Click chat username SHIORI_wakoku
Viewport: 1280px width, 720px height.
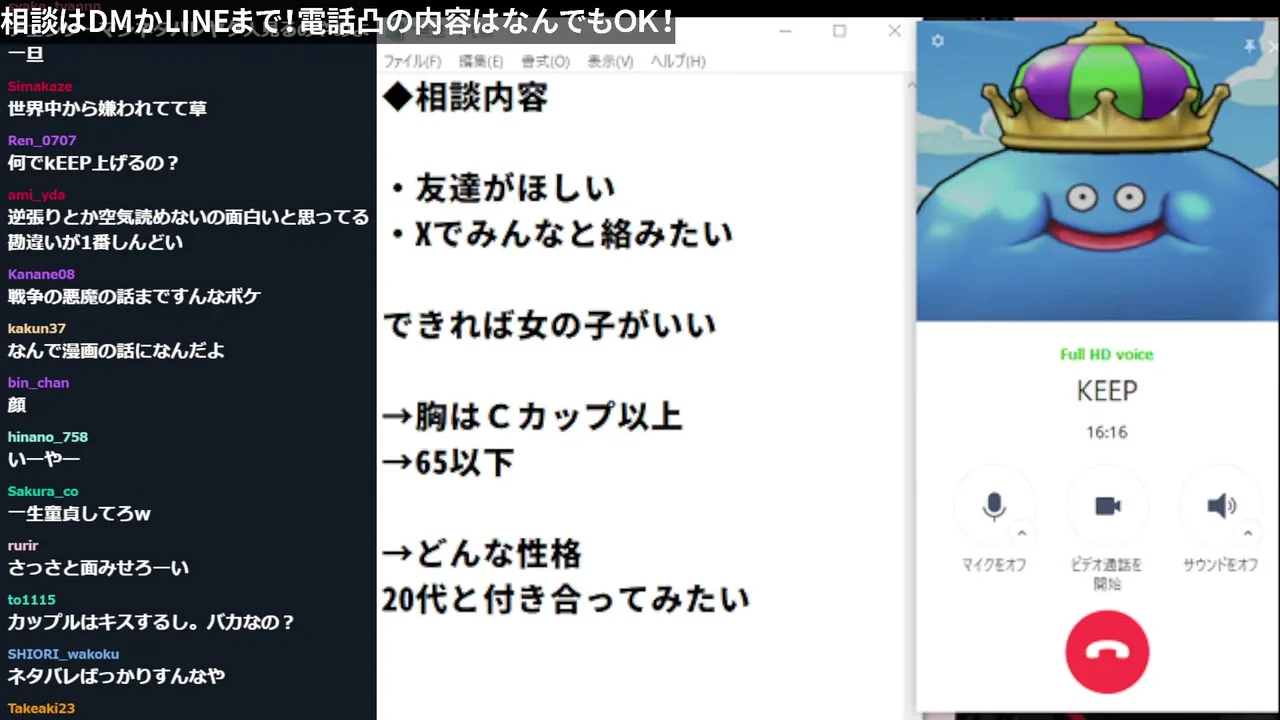tap(65, 653)
